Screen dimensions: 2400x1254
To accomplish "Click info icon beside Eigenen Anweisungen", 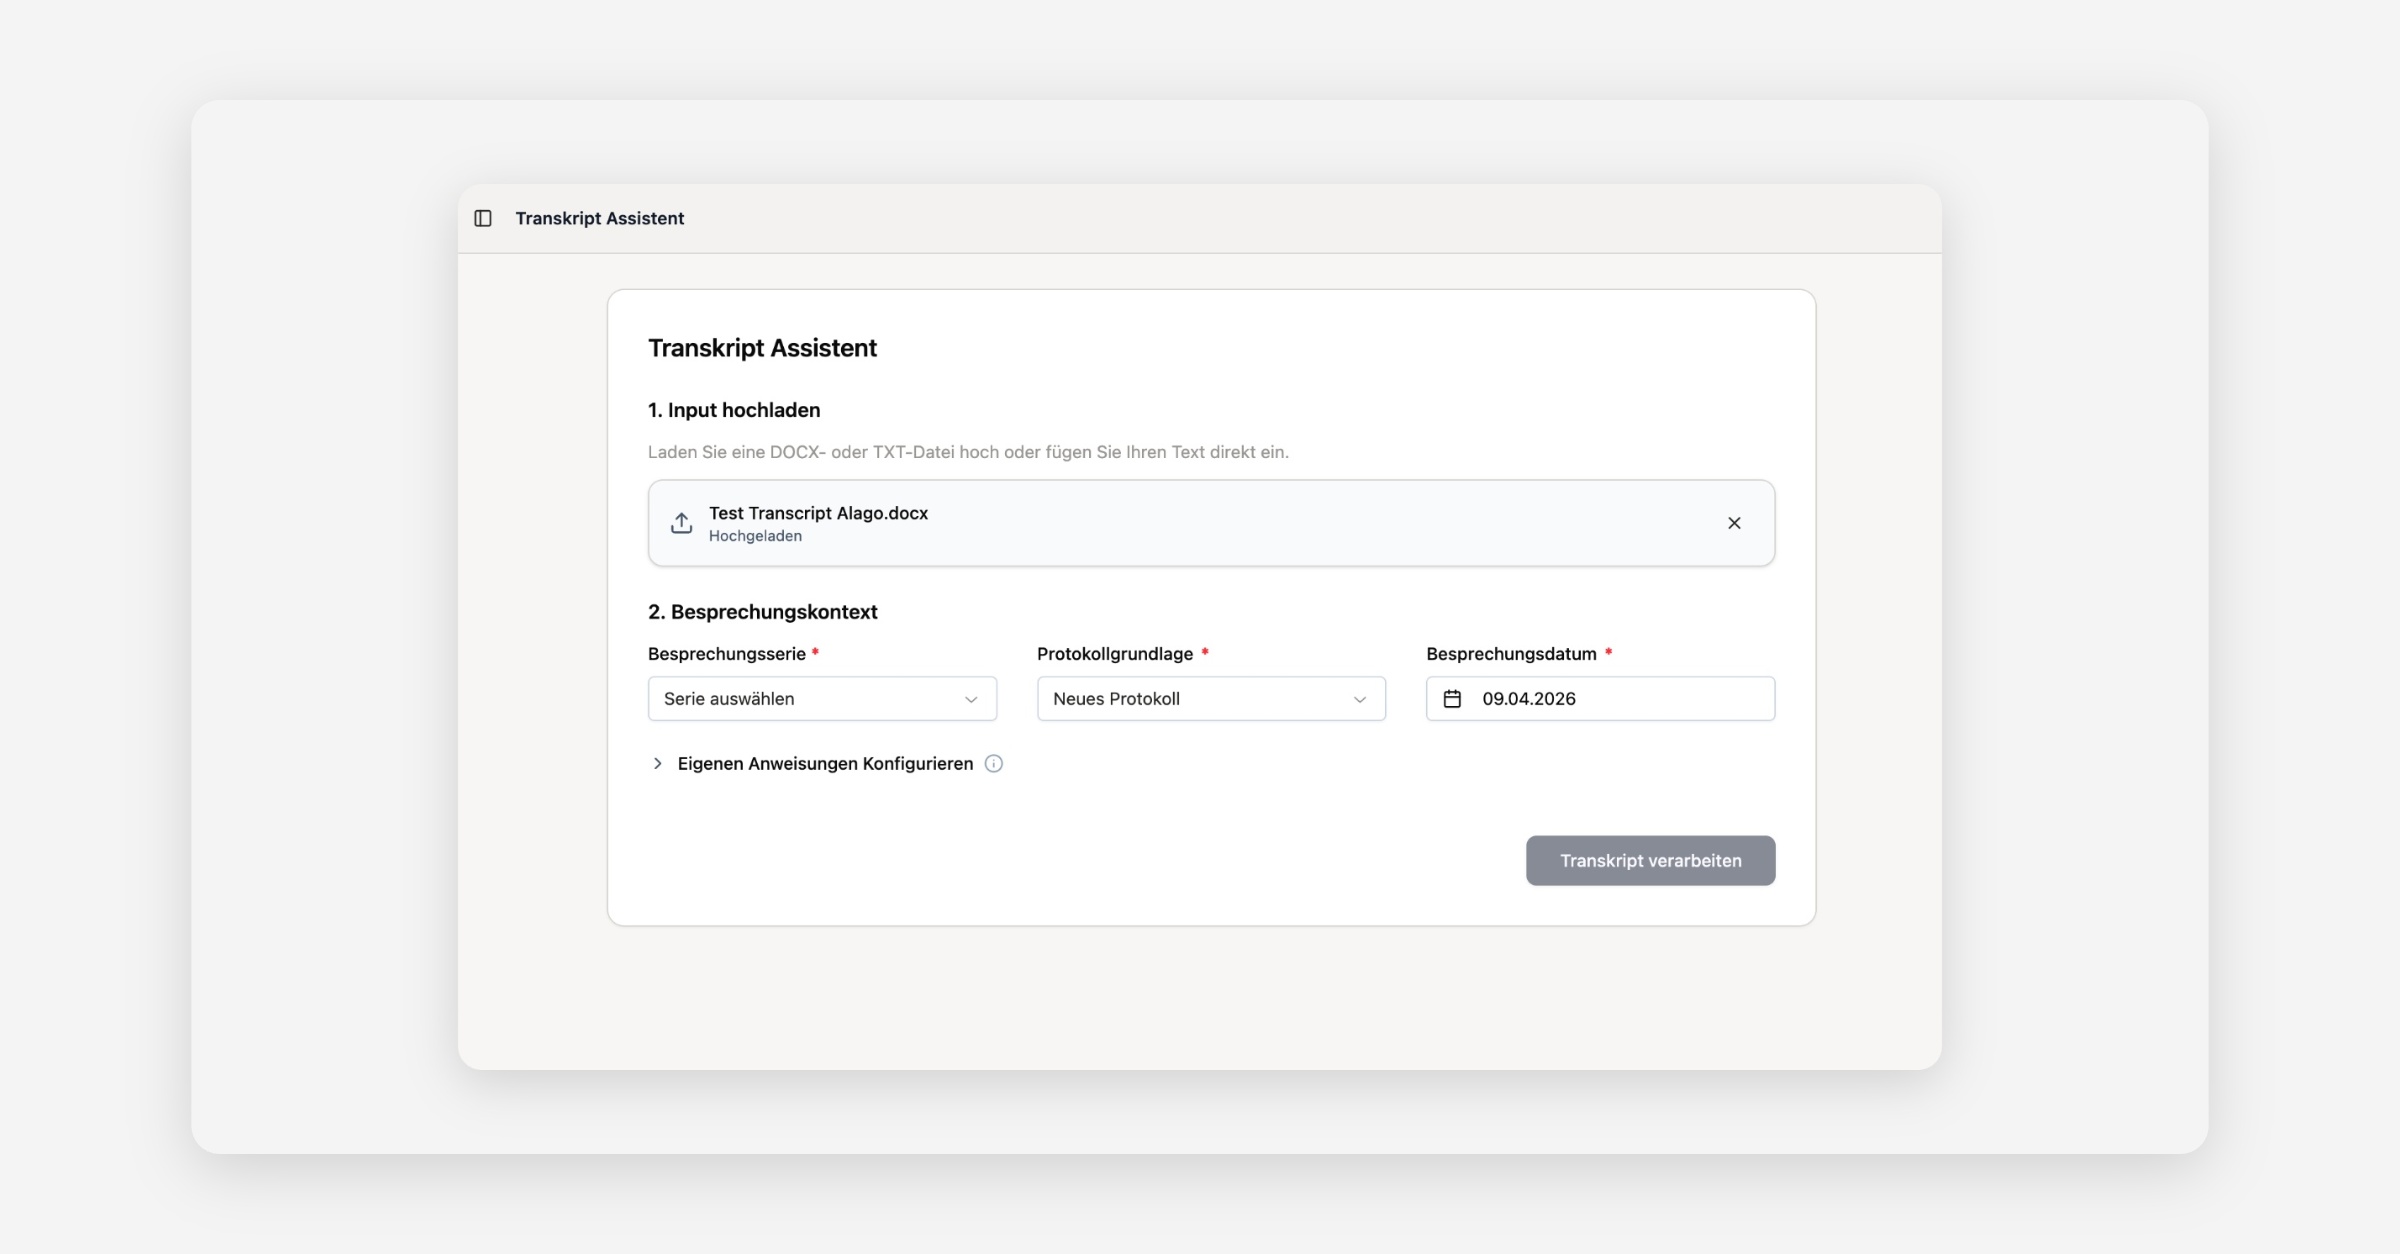I will 993,764.
